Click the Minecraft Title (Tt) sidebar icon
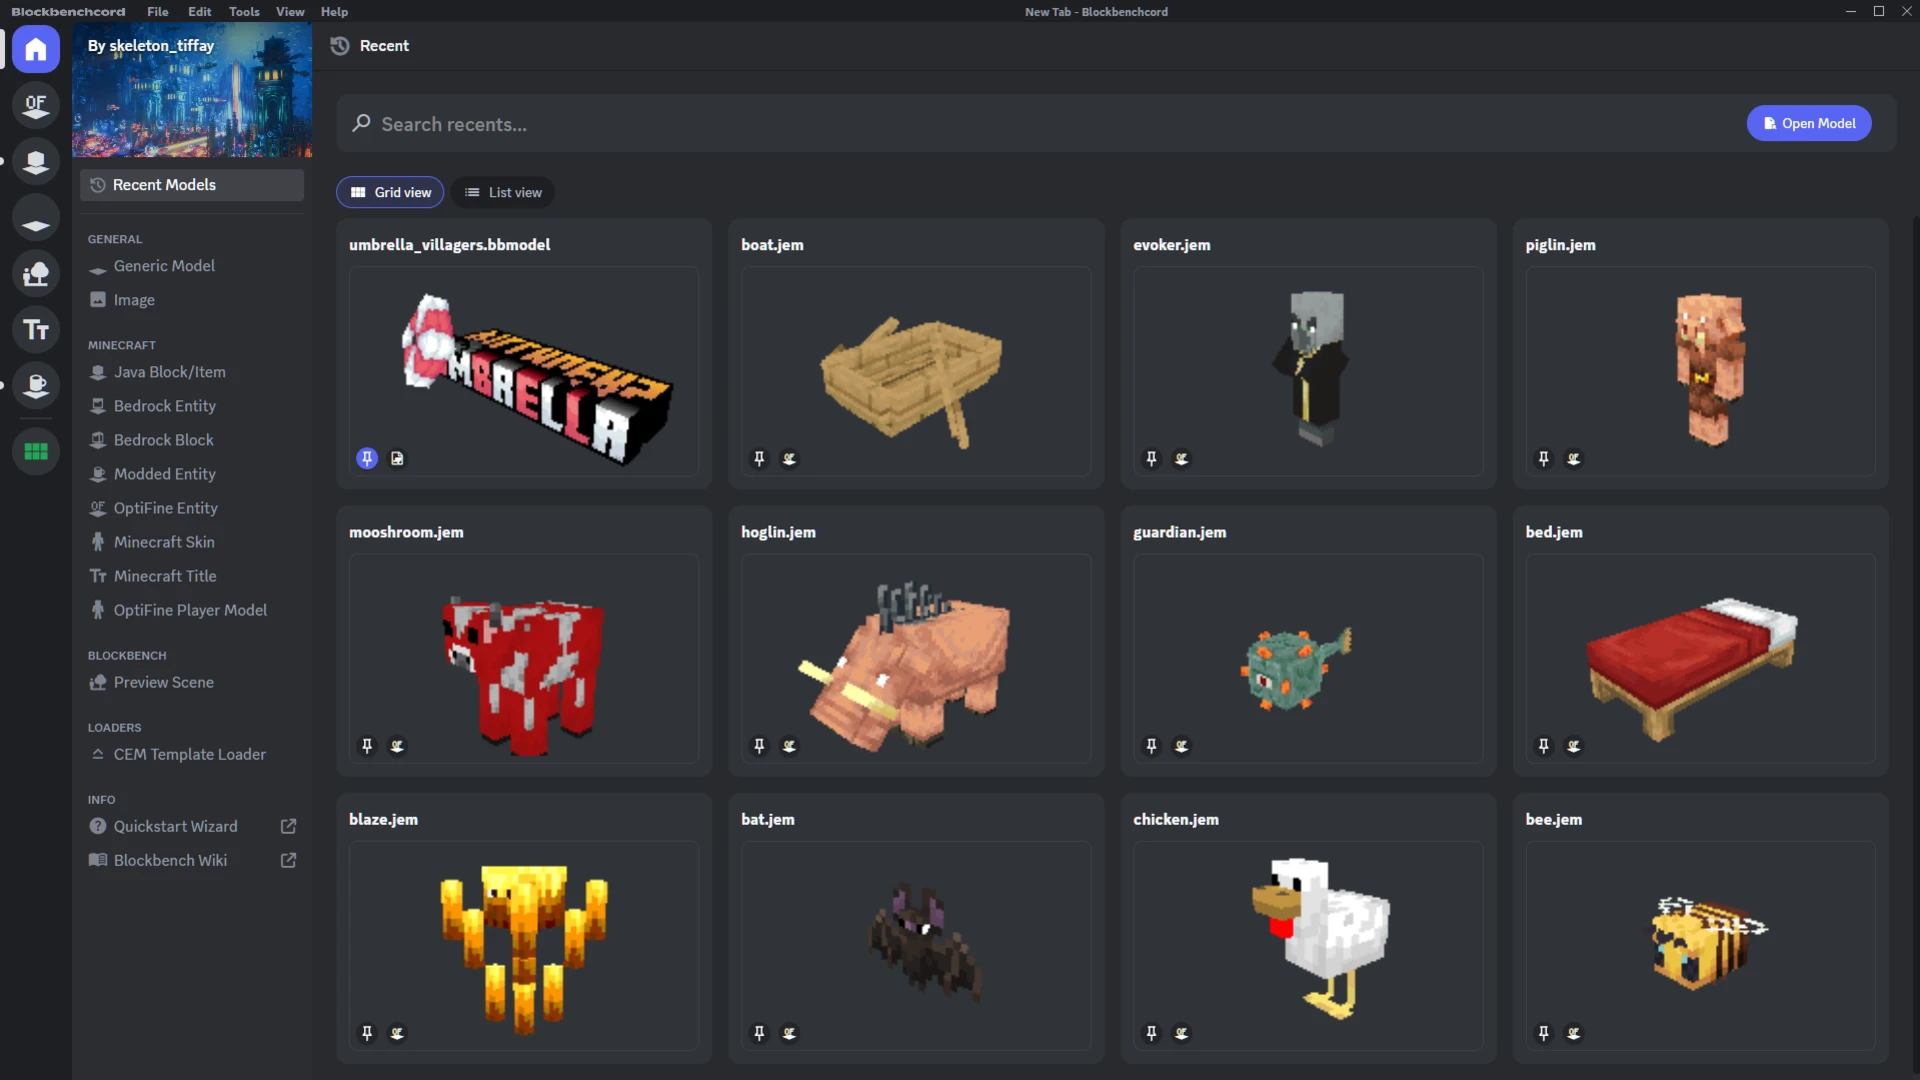This screenshot has width=1920, height=1080. coord(36,330)
